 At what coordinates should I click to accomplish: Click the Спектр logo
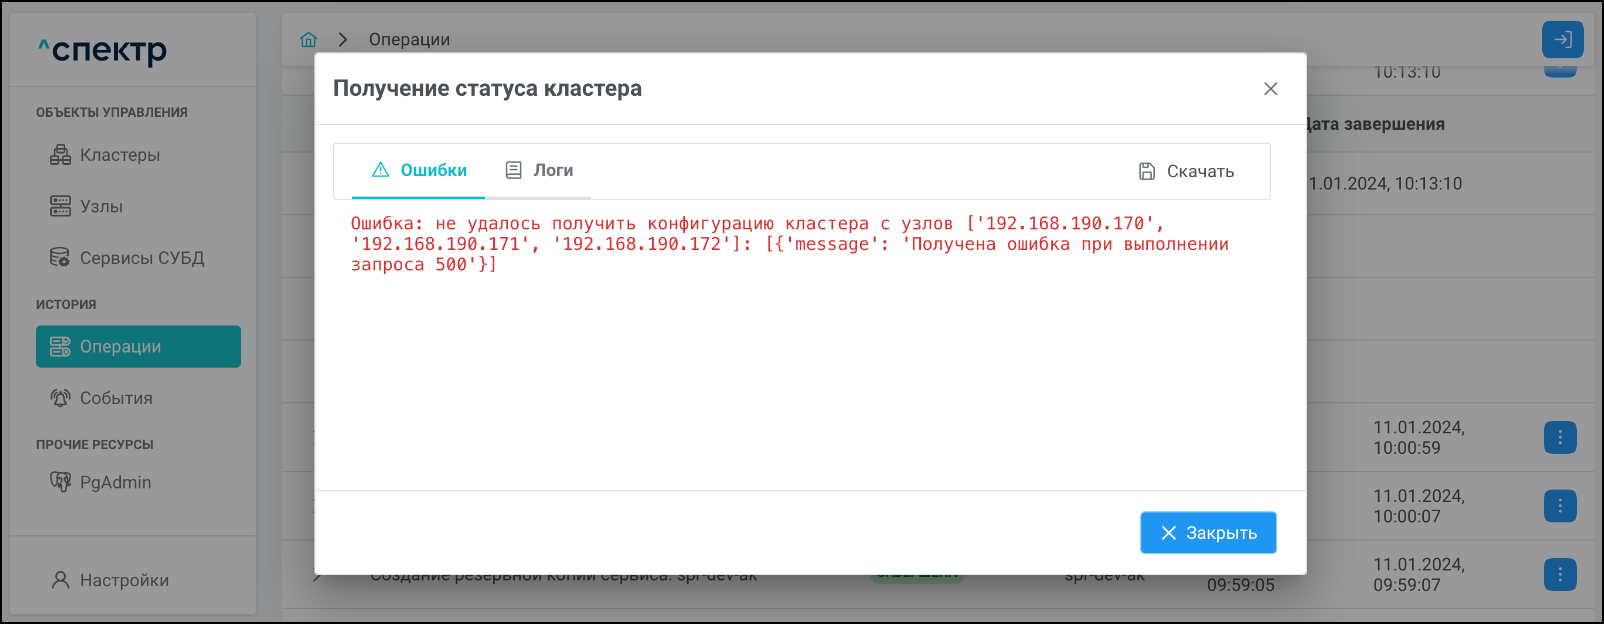[103, 50]
